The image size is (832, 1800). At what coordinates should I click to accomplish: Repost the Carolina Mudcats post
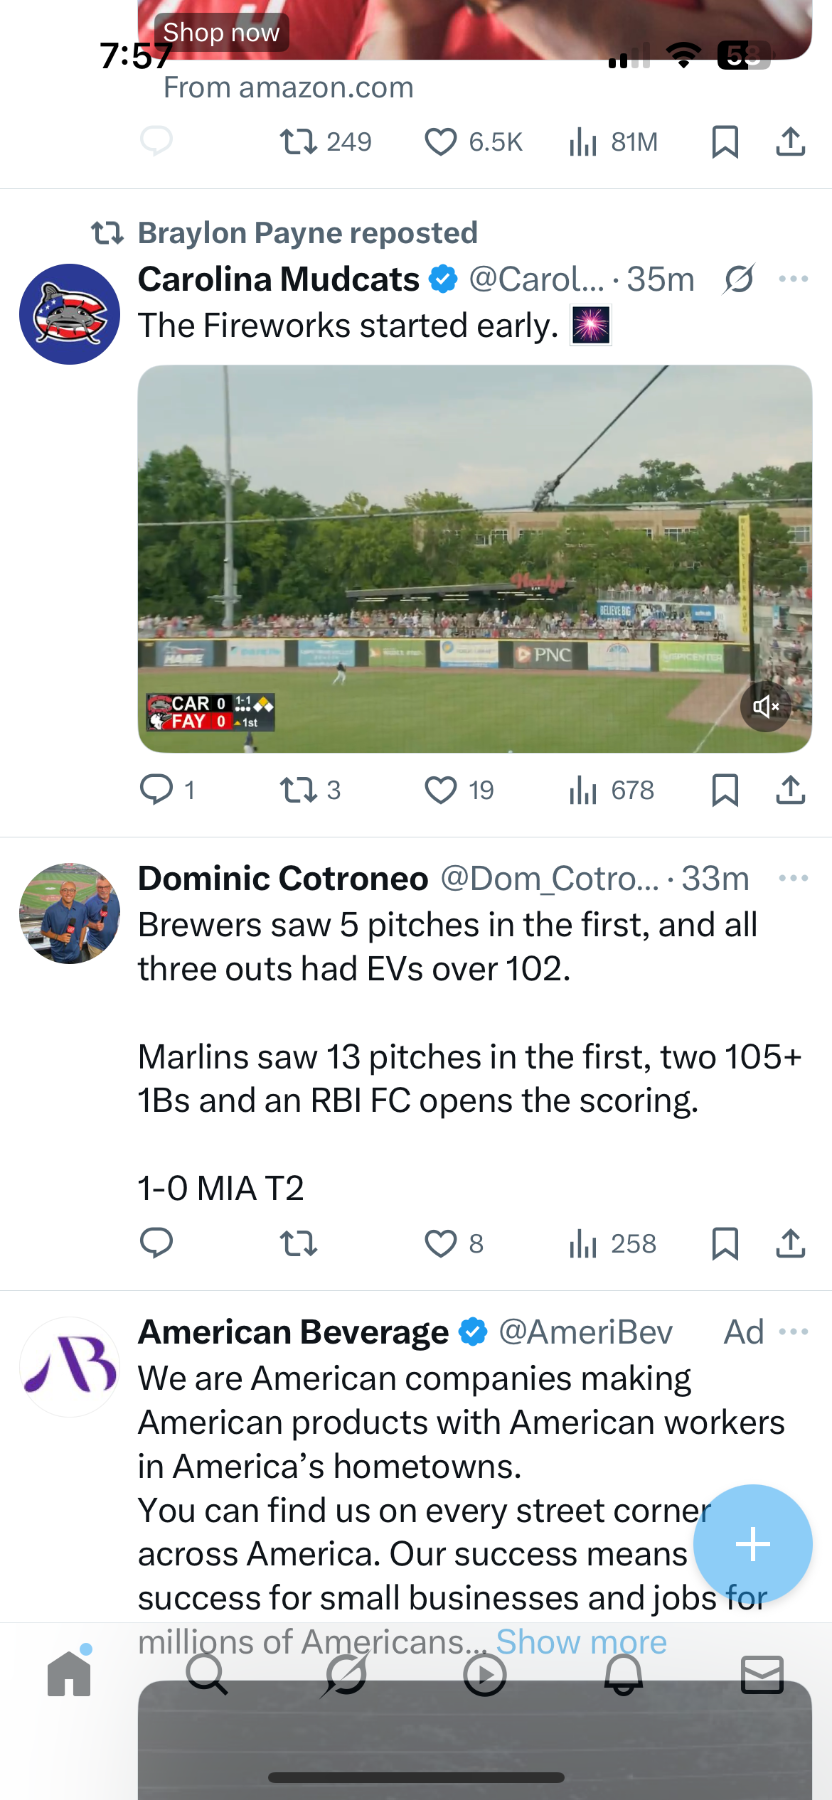[298, 790]
